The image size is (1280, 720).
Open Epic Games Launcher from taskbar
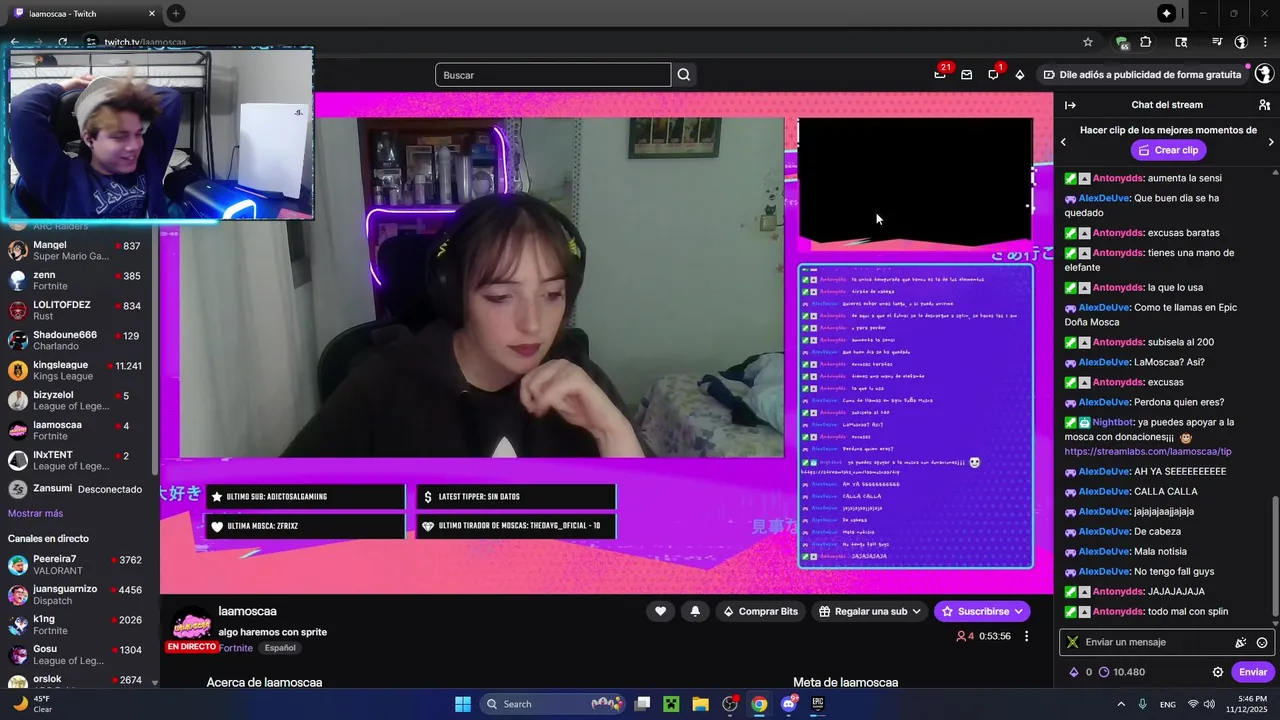817,704
